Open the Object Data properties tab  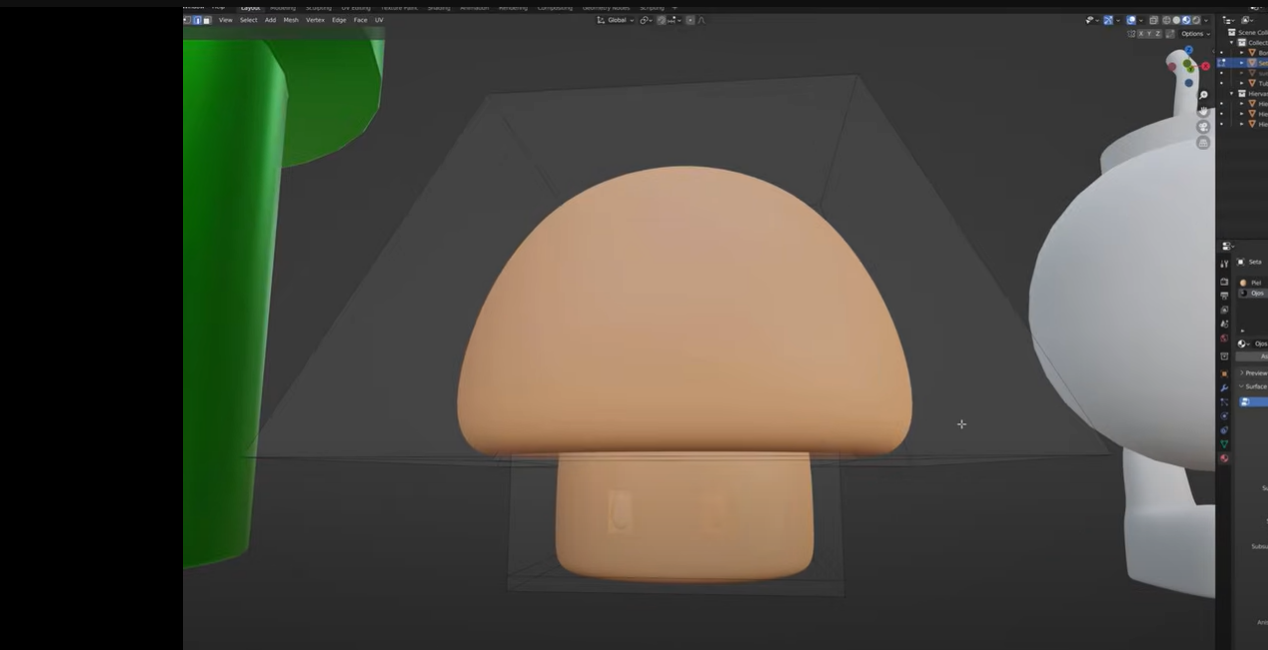point(1224,444)
